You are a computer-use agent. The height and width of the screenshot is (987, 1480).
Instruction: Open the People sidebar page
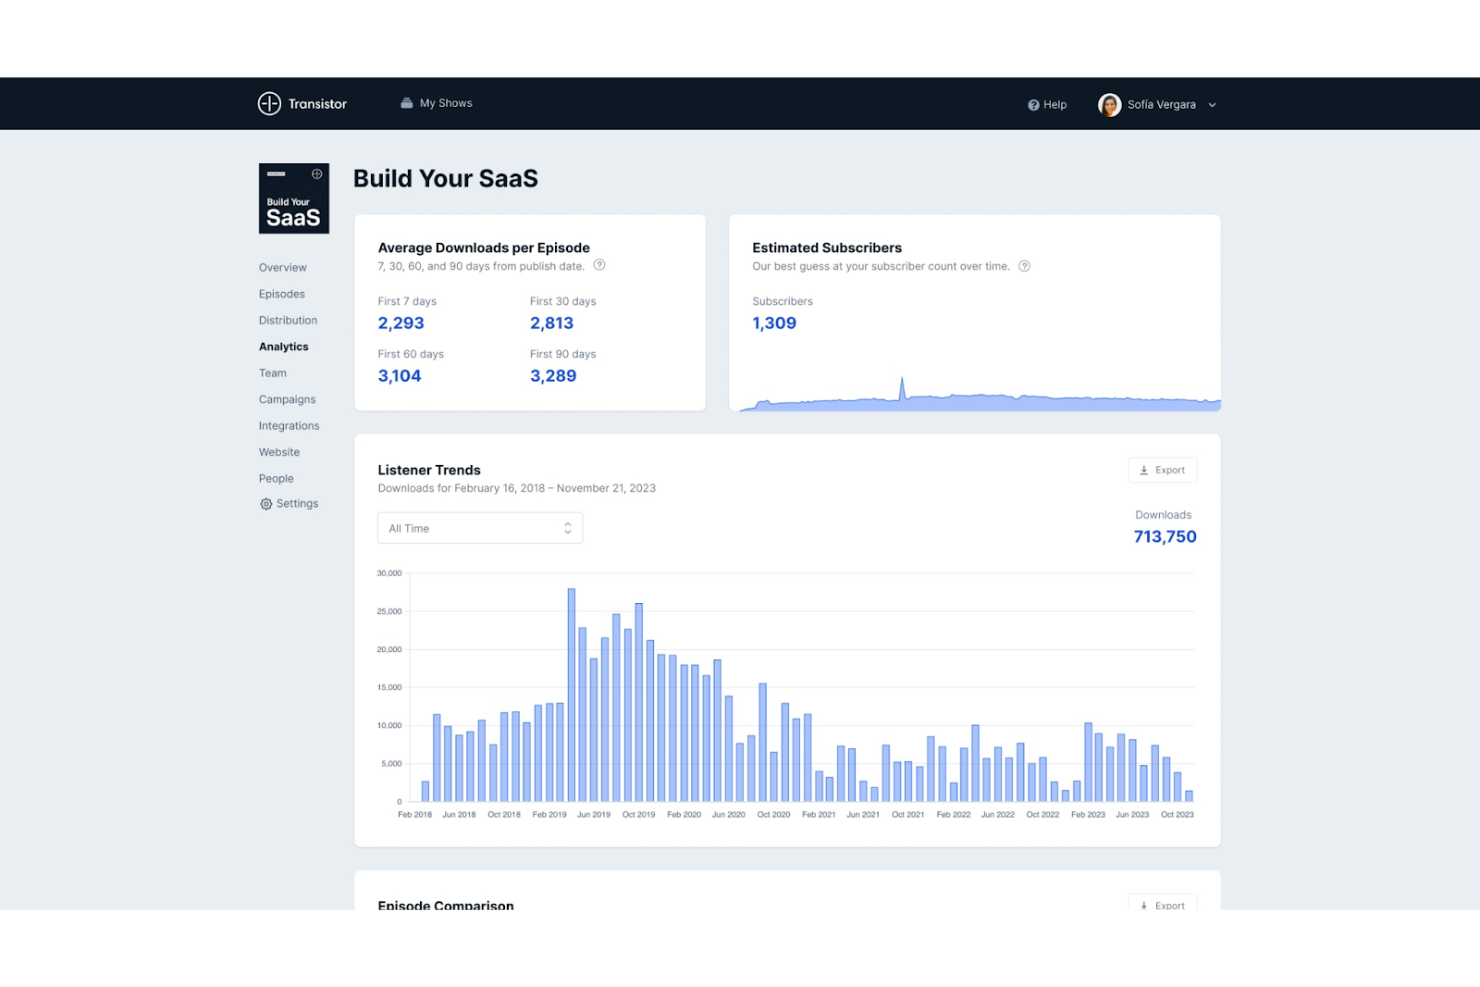pos(276,479)
